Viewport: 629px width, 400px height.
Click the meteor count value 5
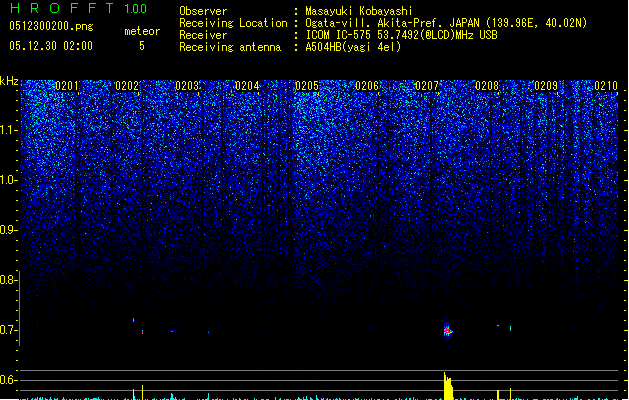pos(142,46)
